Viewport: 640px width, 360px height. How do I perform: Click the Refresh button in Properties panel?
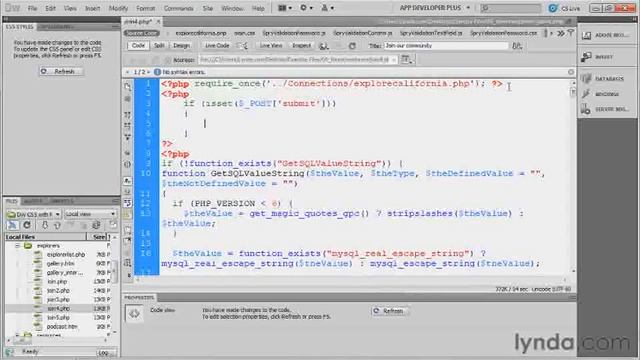pos(390,311)
